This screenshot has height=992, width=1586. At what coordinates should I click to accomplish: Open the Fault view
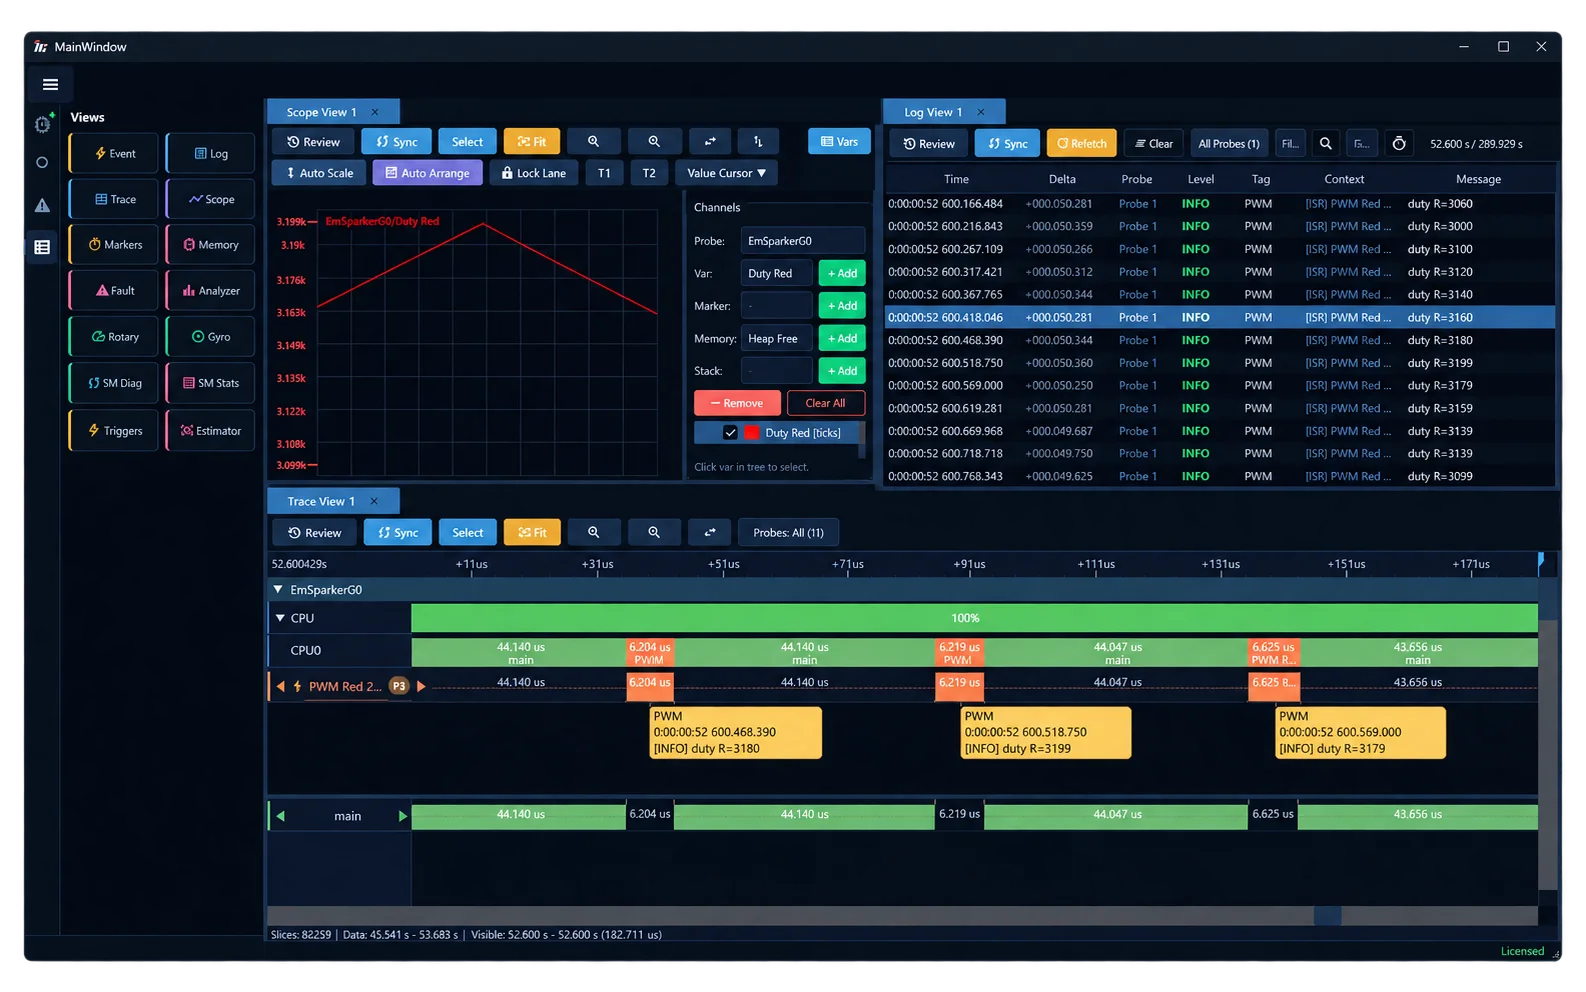coord(114,291)
